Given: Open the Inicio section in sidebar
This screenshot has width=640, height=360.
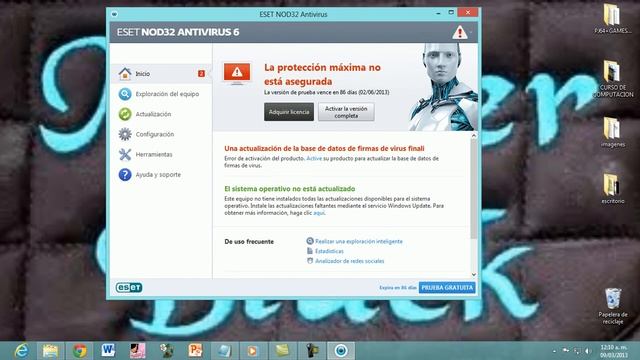Looking at the screenshot, I should pyautogui.click(x=161, y=74).
